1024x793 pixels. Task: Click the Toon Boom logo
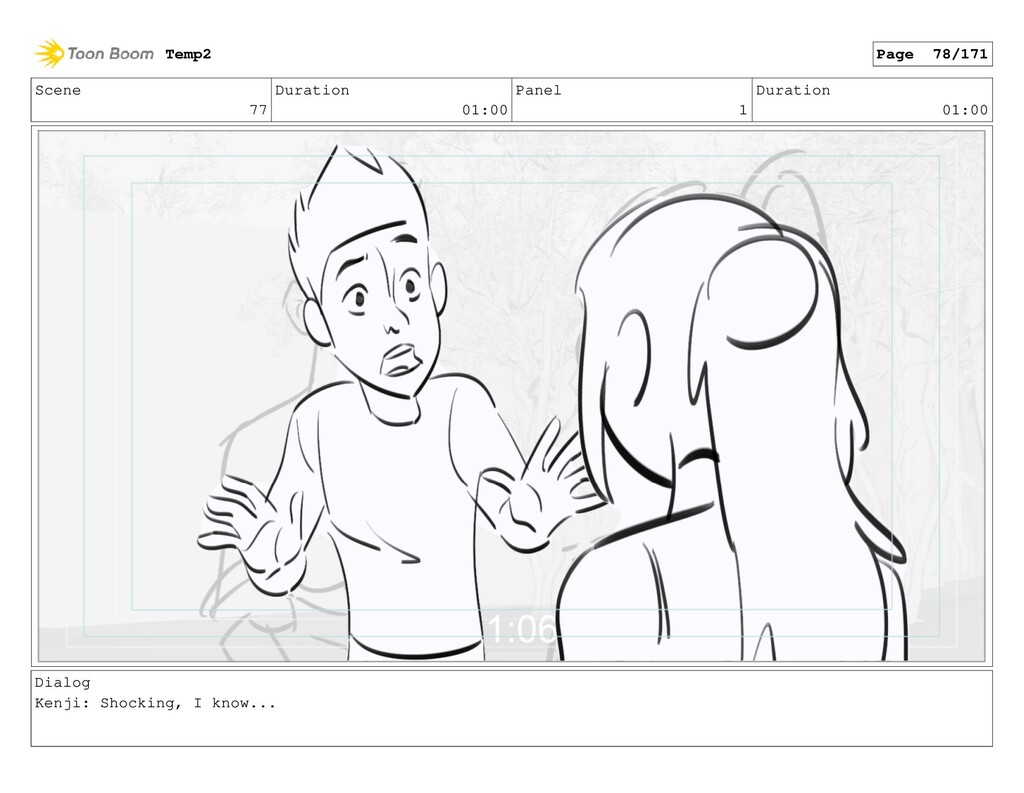[93, 54]
